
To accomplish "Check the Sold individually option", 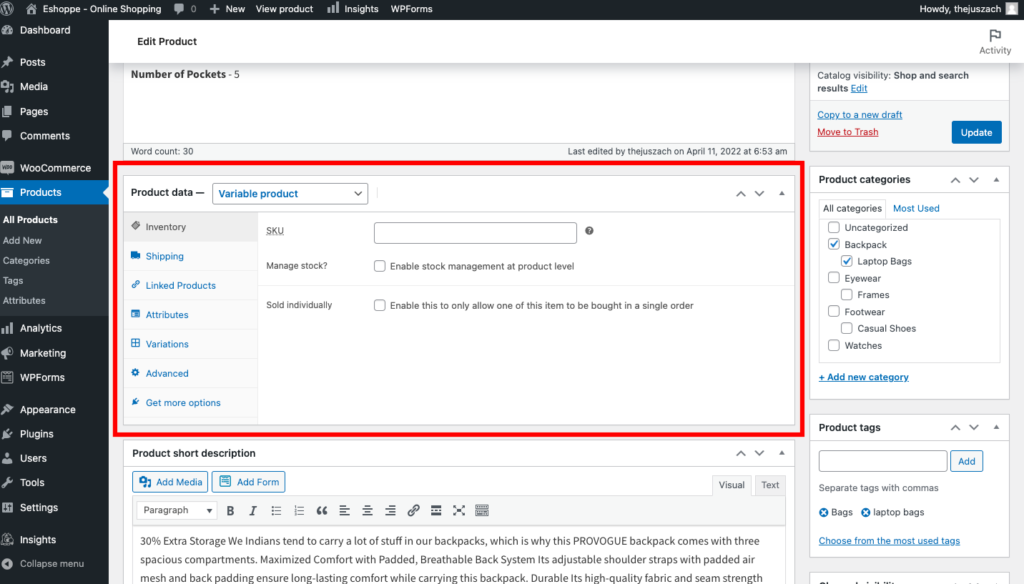I will pyautogui.click(x=380, y=305).
